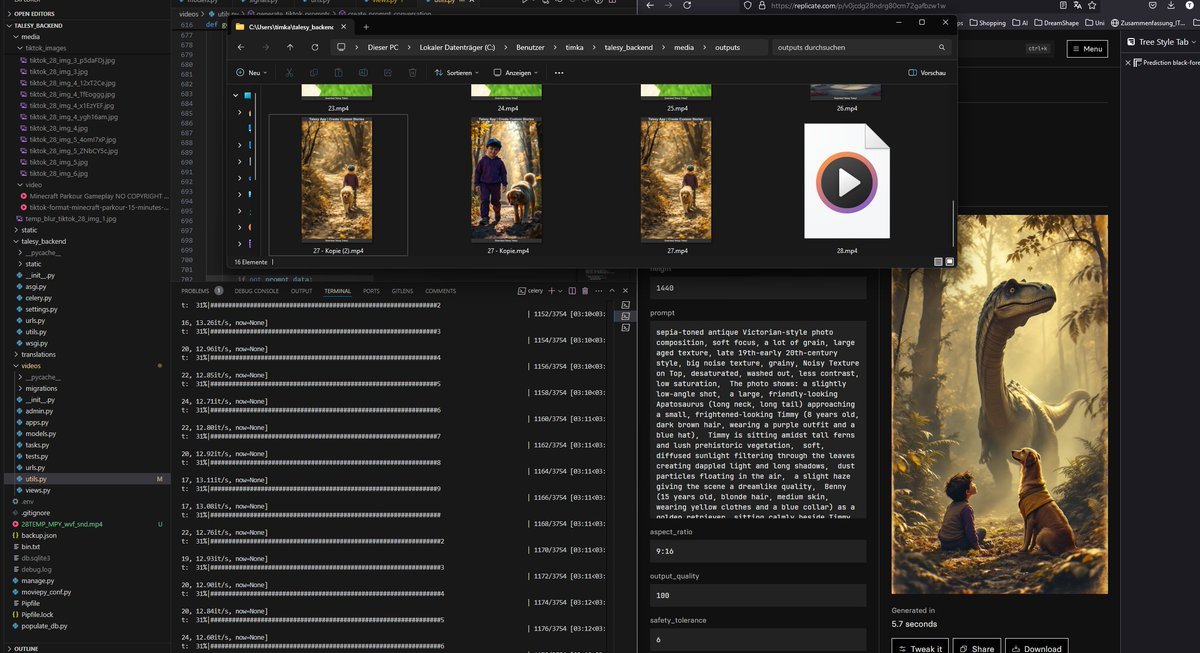
Task: Go up one folder in File Explorer
Action: click(x=290, y=47)
